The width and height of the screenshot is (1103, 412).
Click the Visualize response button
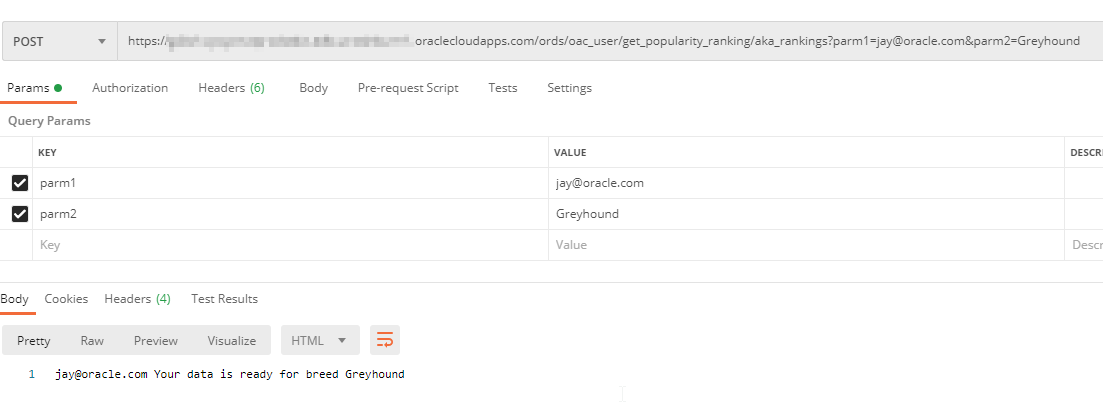pos(232,341)
